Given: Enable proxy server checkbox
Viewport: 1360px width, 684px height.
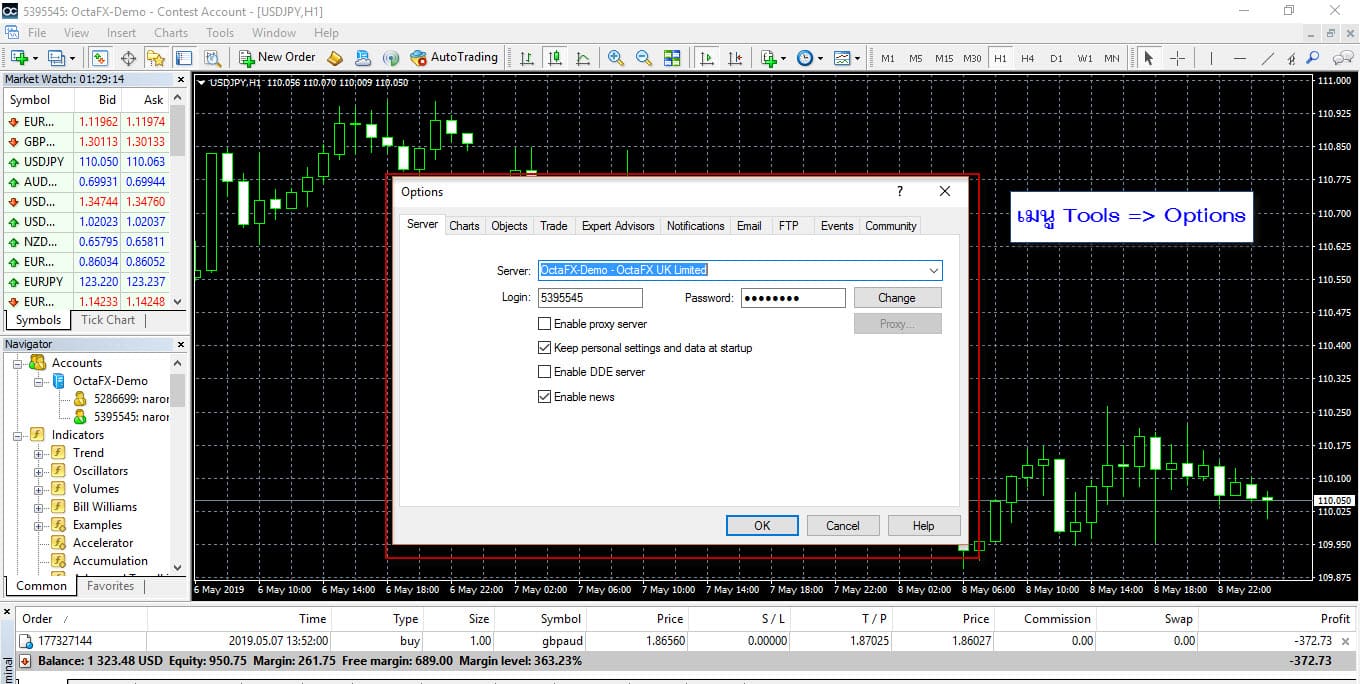Looking at the screenshot, I should 545,324.
